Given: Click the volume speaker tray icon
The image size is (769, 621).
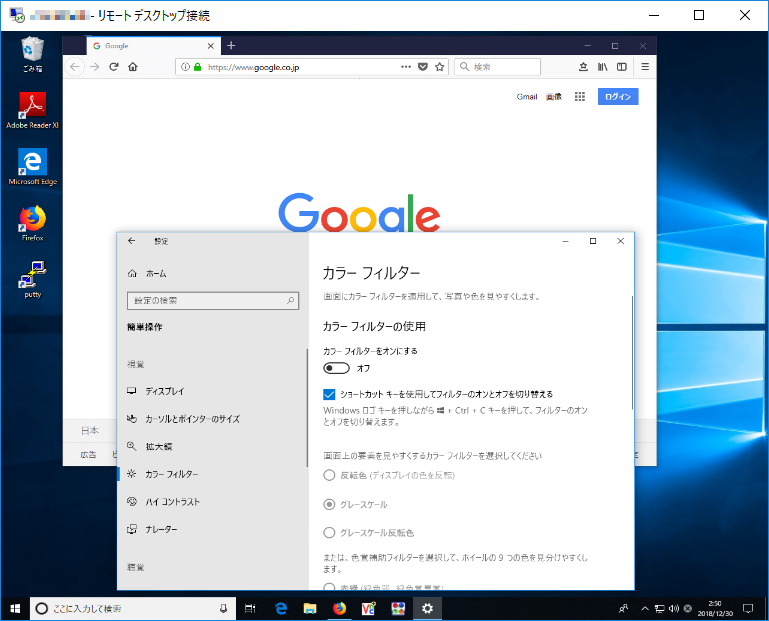Looking at the screenshot, I should pyautogui.click(x=674, y=609).
